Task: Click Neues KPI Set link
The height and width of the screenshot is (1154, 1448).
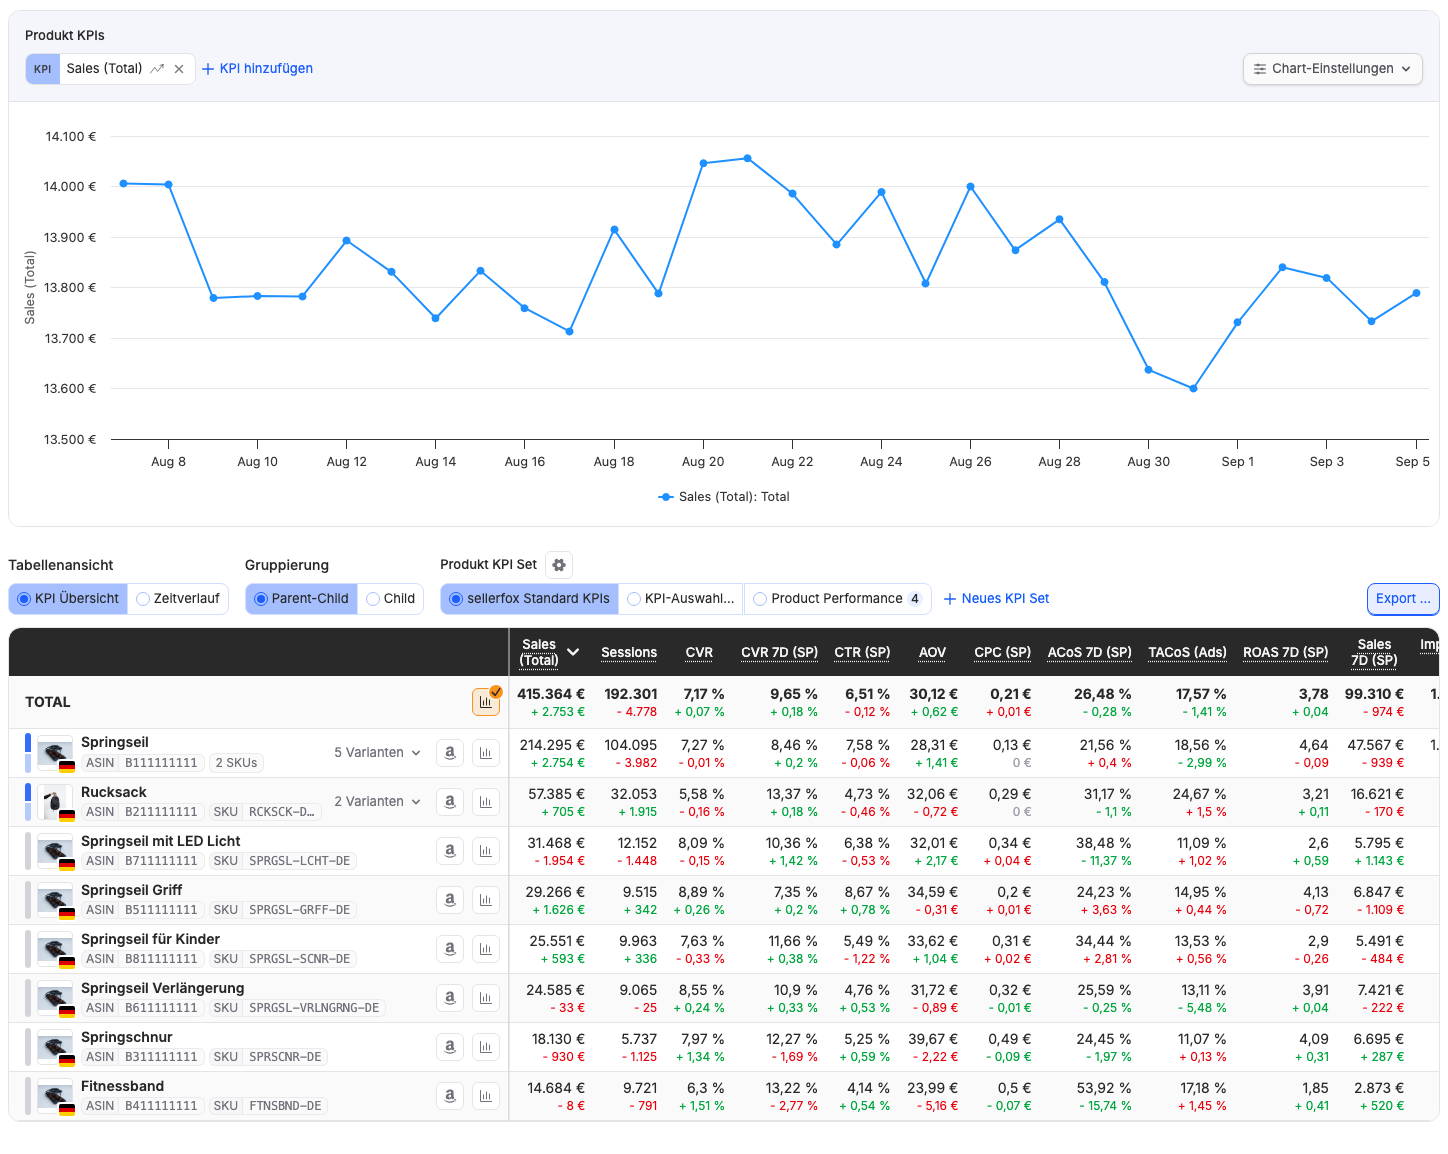Action: [996, 599]
